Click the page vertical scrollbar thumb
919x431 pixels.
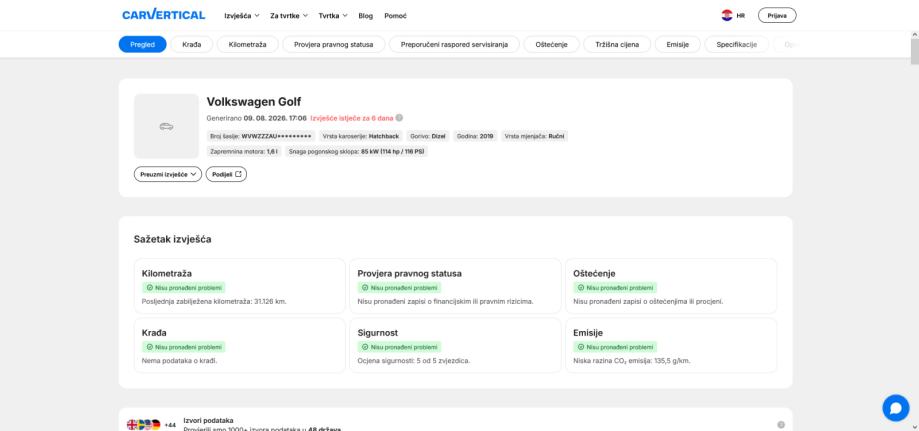(914, 52)
